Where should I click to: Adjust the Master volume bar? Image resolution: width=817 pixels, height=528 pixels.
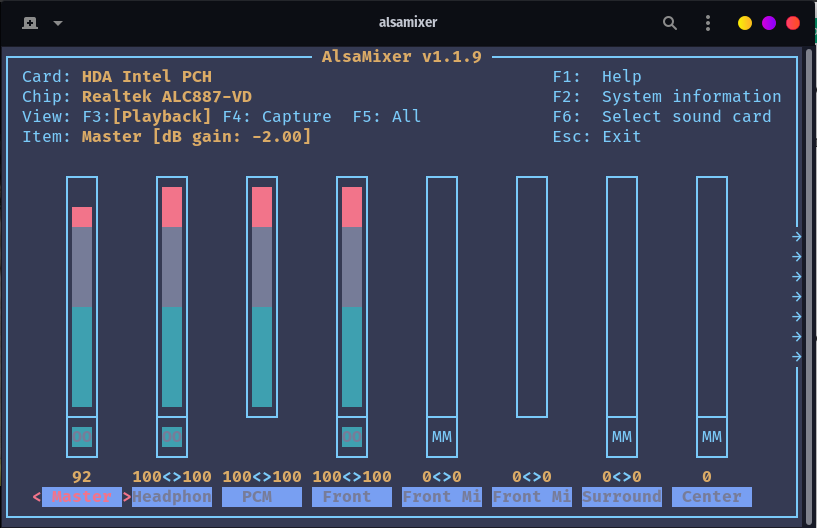pyautogui.click(x=82, y=297)
